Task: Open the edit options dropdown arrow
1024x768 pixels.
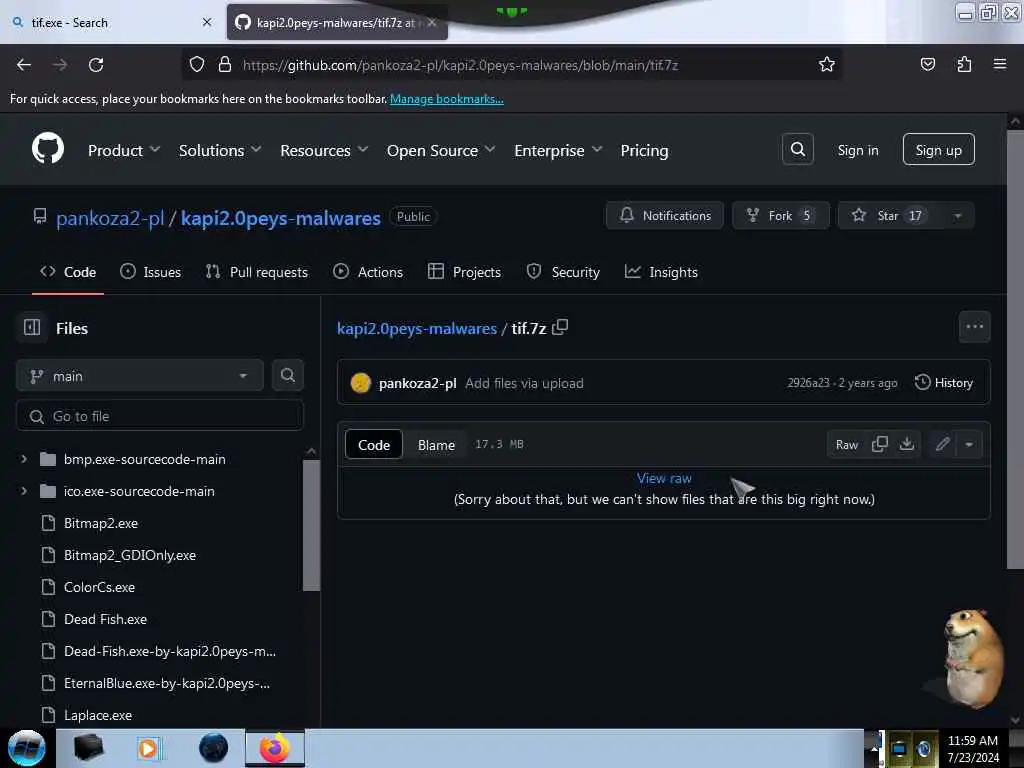Action: tap(969, 445)
